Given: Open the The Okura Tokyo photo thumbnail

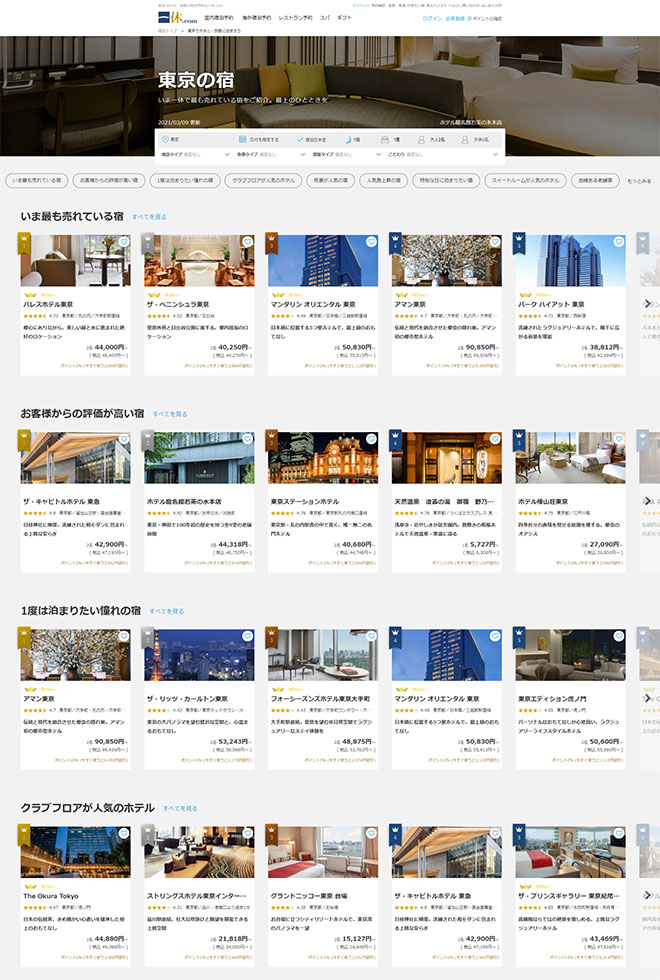Looking at the screenshot, I should tap(76, 852).
